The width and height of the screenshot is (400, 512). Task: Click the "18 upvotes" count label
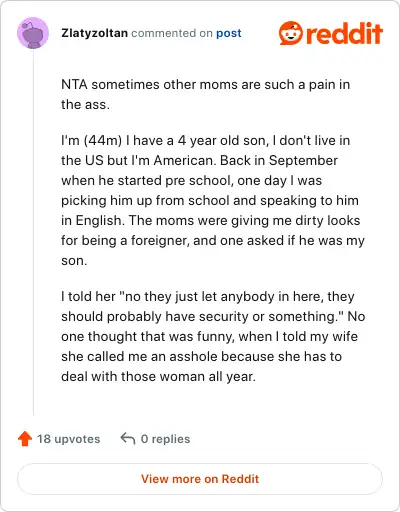coord(68,439)
